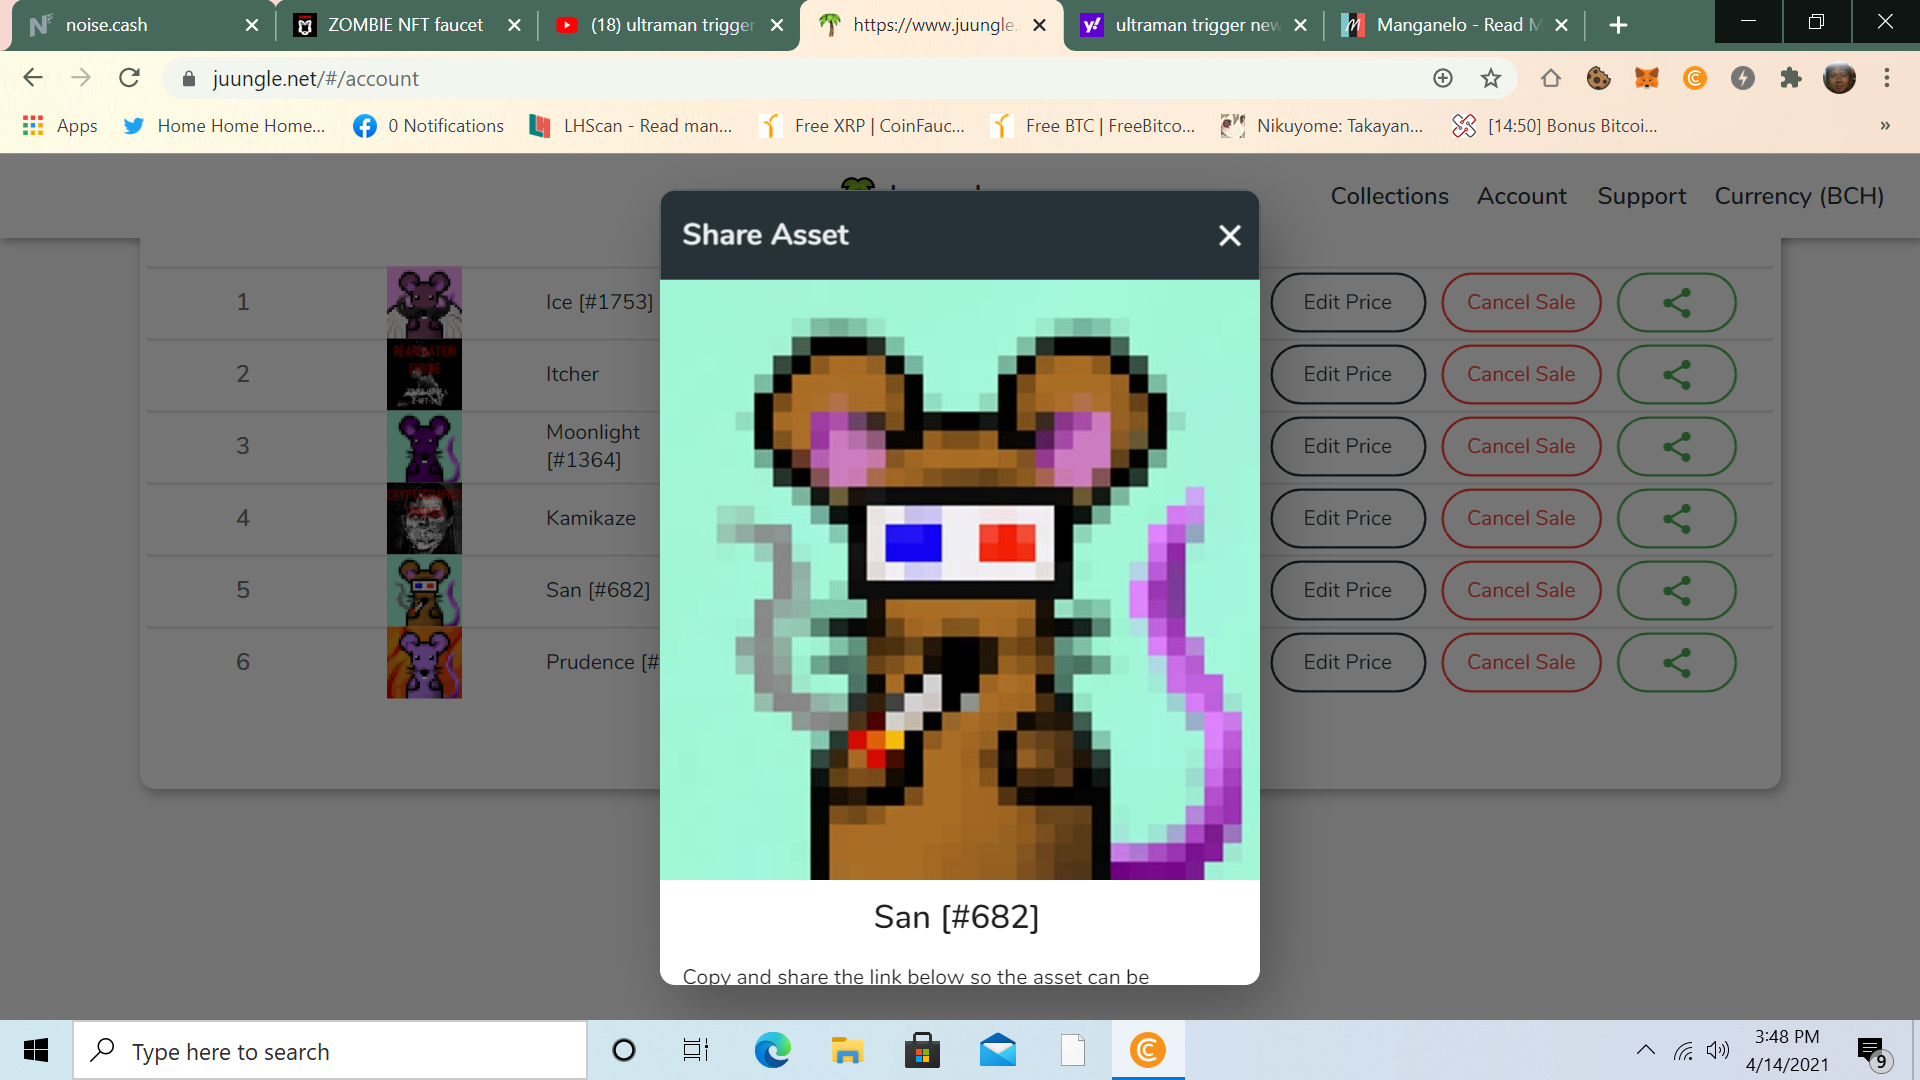Screen dimensions: 1920x1080
Task: Click the Ice [#1753] thumbnail
Action: [424, 302]
